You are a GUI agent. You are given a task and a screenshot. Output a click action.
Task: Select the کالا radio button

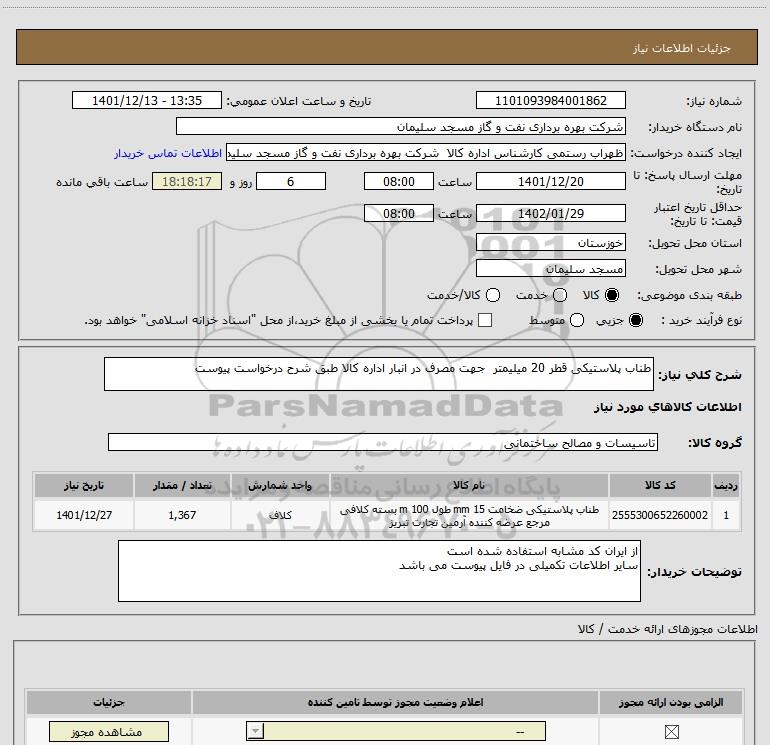612,295
